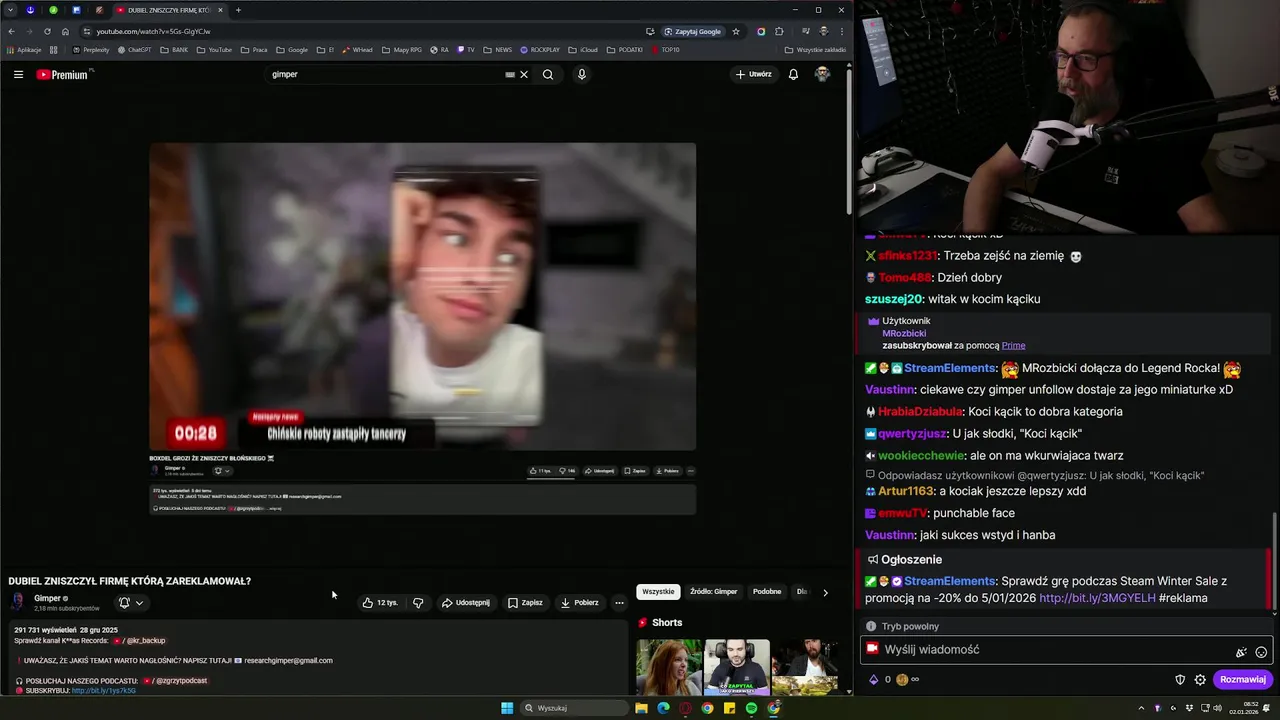1280x720 pixels.
Task: Click the YouTube Premium logo
Action: tap(64, 74)
